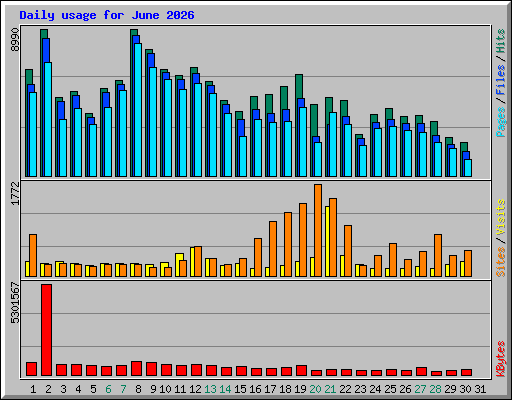This screenshot has width=512, height=400.
Task: Click day label 2 on the x-axis
Action: (48, 389)
